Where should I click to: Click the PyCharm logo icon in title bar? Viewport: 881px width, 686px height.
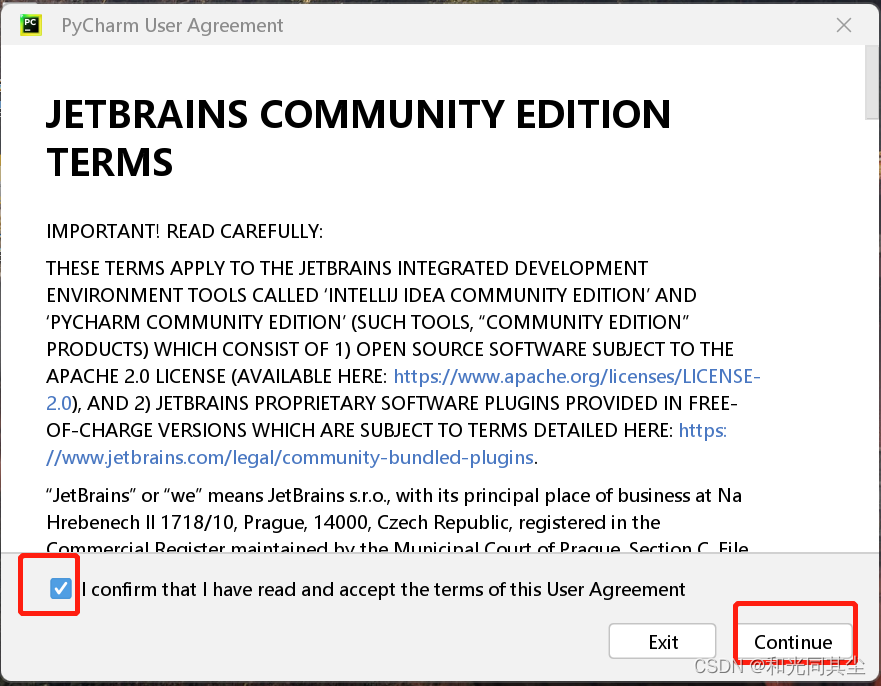coord(30,25)
